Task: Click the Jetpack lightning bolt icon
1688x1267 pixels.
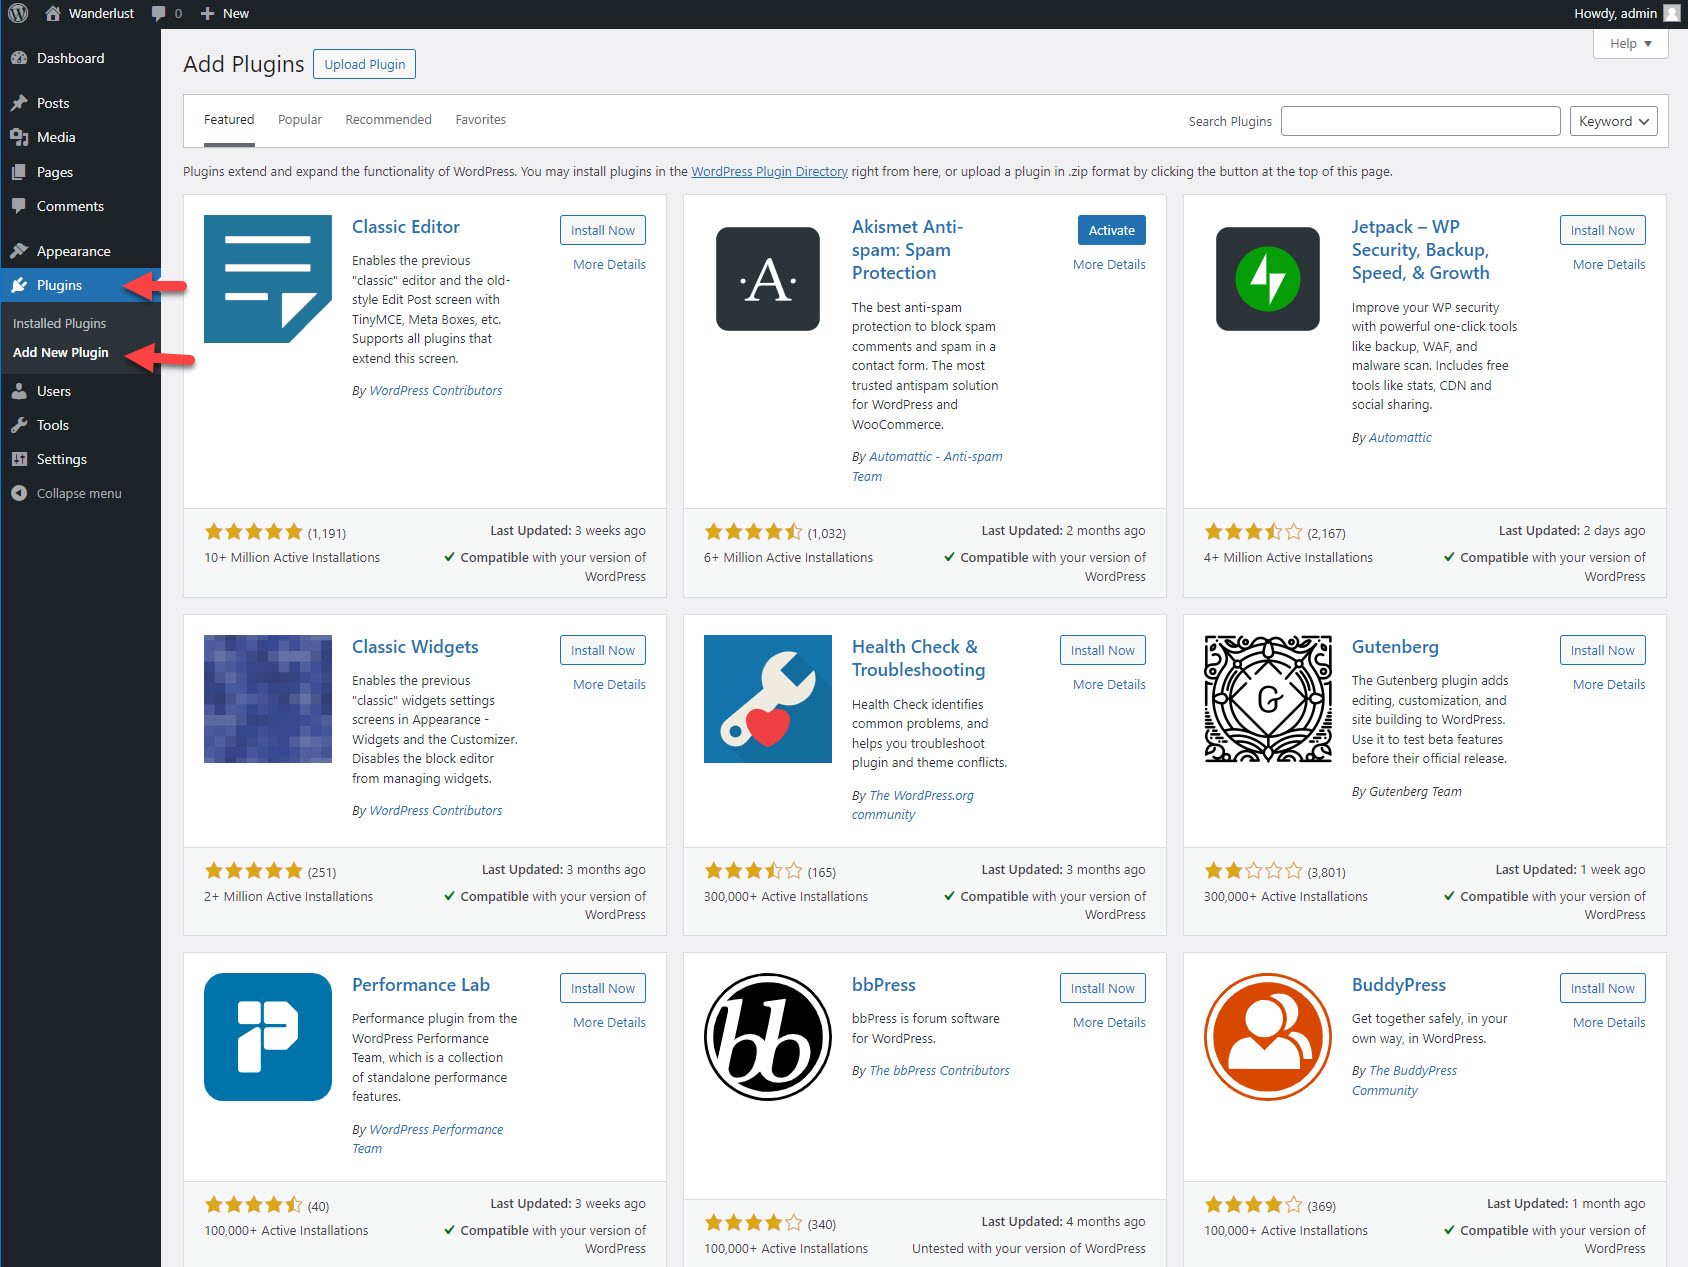Action: click(1267, 279)
